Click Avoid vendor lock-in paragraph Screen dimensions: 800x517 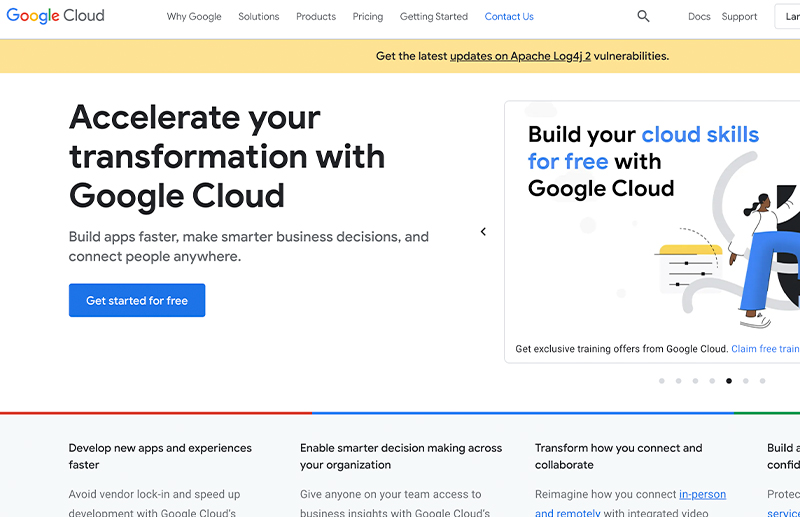[154, 503]
